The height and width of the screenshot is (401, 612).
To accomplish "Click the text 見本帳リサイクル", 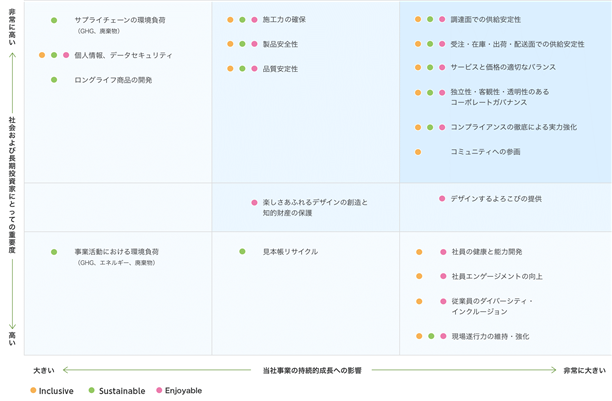I will pos(290,252).
